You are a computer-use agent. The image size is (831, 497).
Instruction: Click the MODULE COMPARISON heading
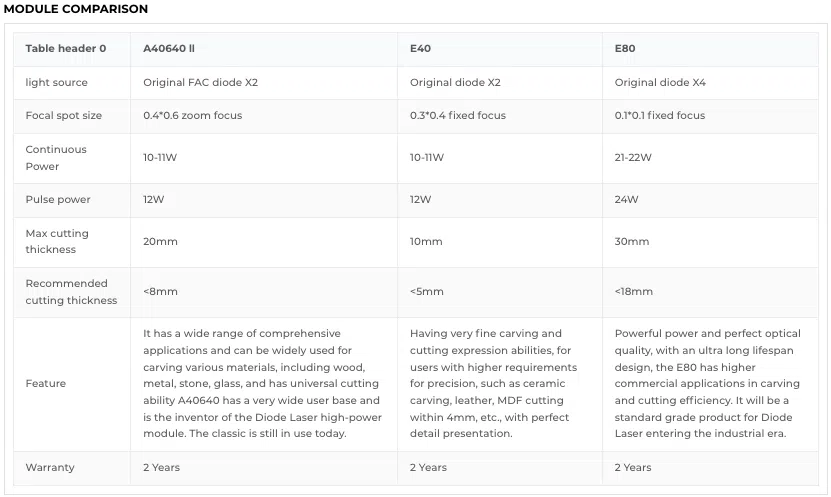pos(76,9)
